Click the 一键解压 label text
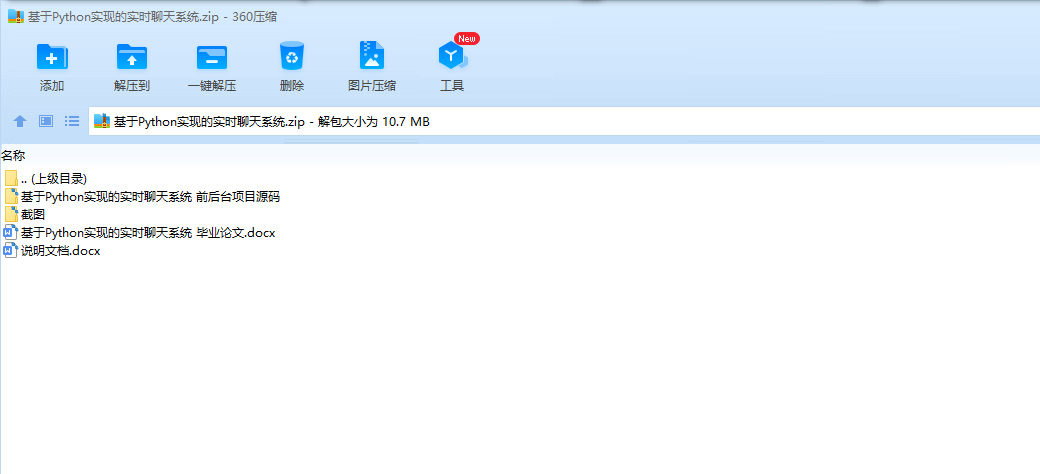This screenshot has height=474, width=1040. [x=212, y=86]
